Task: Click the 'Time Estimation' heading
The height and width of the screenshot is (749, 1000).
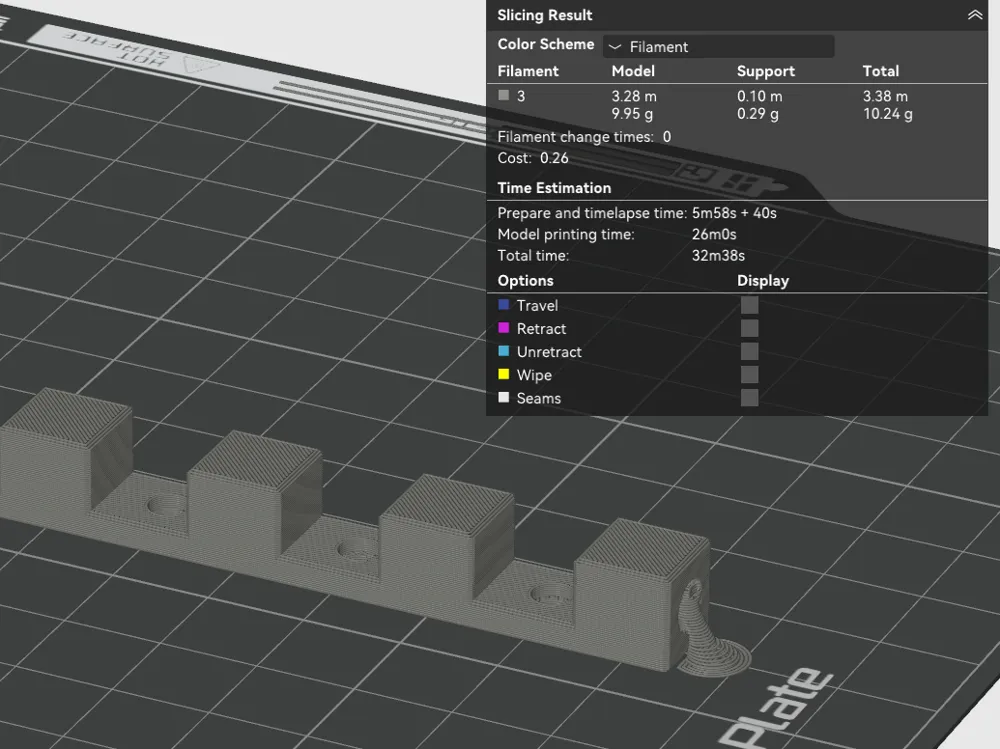Action: [x=554, y=188]
